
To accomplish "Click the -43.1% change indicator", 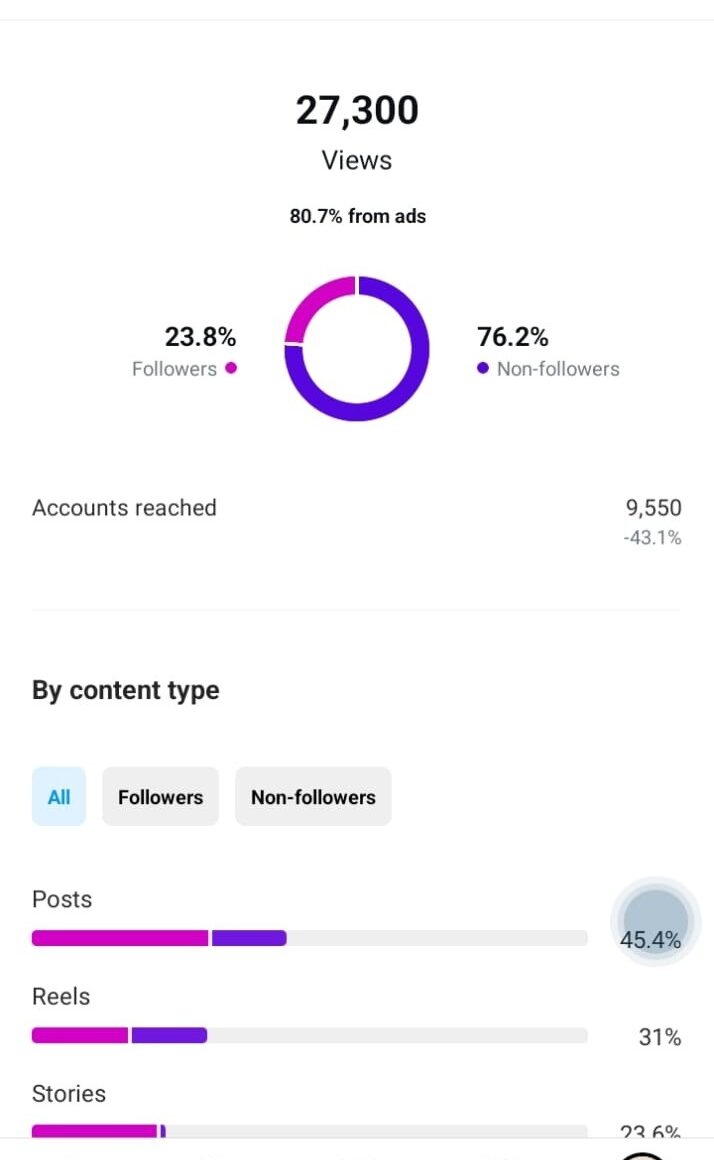I will pos(652,538).
